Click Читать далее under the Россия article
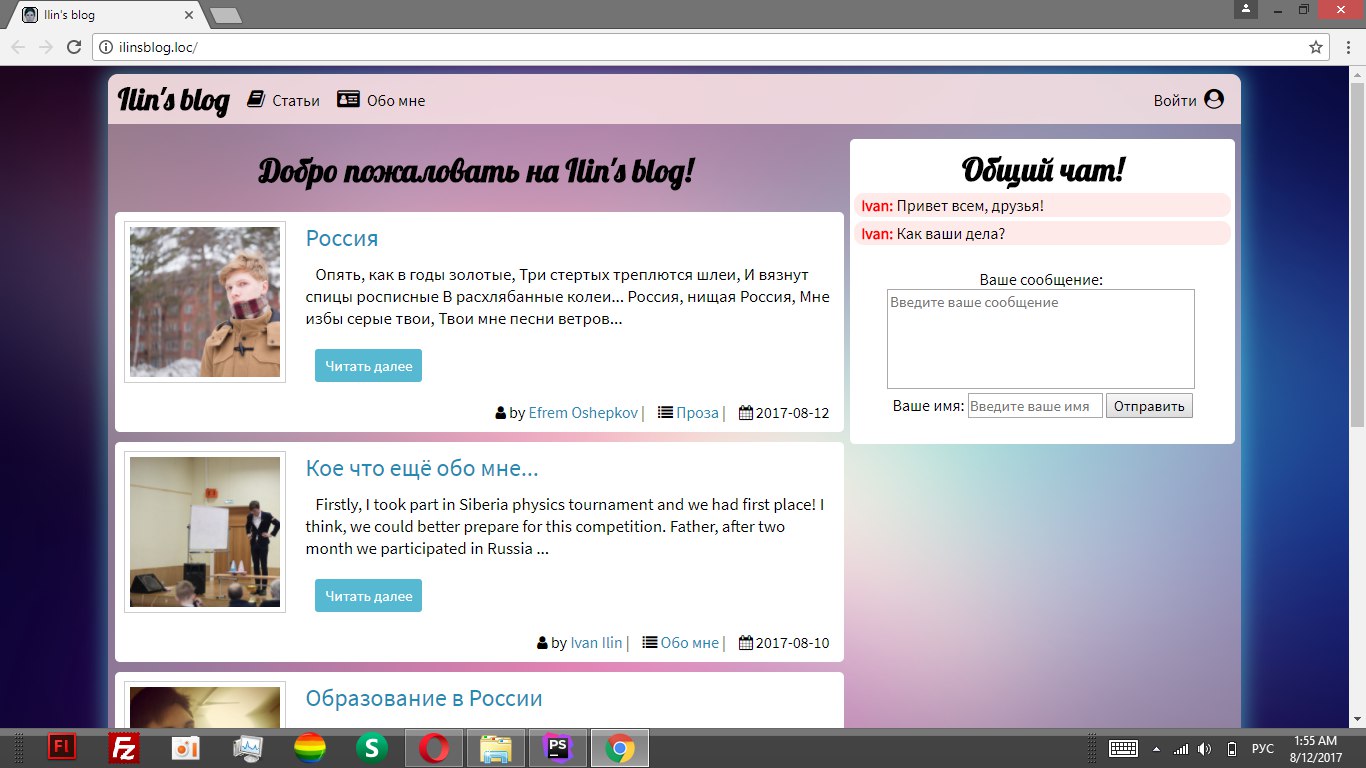This screenshot has height=768, width=1366. 368,366
